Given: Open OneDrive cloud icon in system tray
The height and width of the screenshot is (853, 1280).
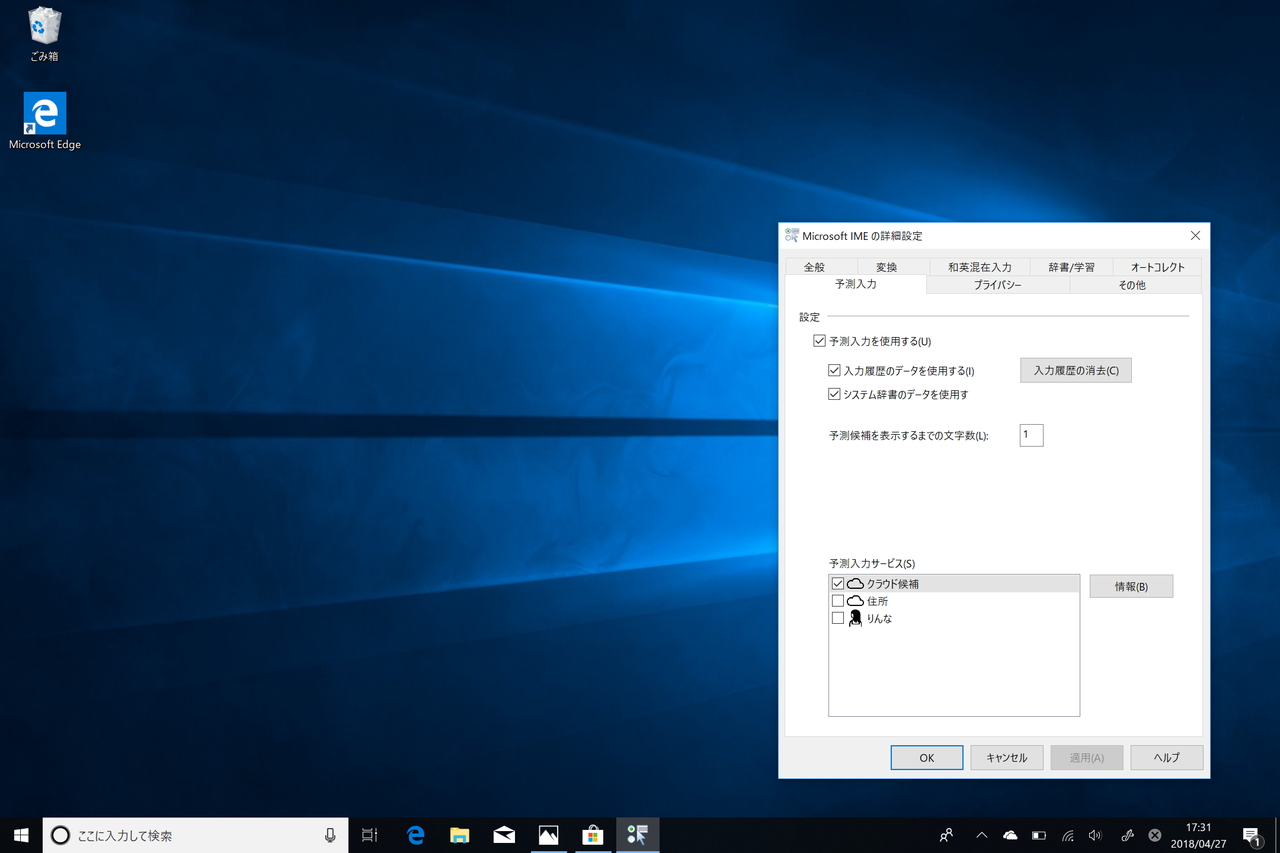Looking at the screenshot, I should point(1010,835).
